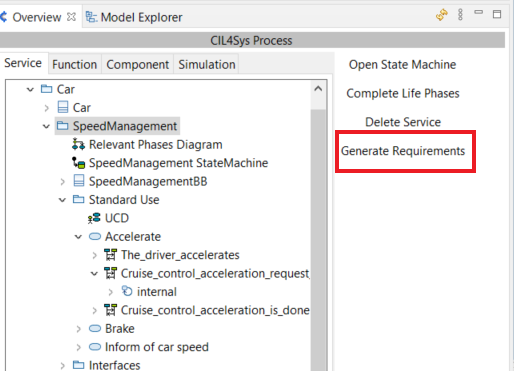Click the tree scroll up arrow
This screenshot has width=514, height=371.
tap(318, 89)
